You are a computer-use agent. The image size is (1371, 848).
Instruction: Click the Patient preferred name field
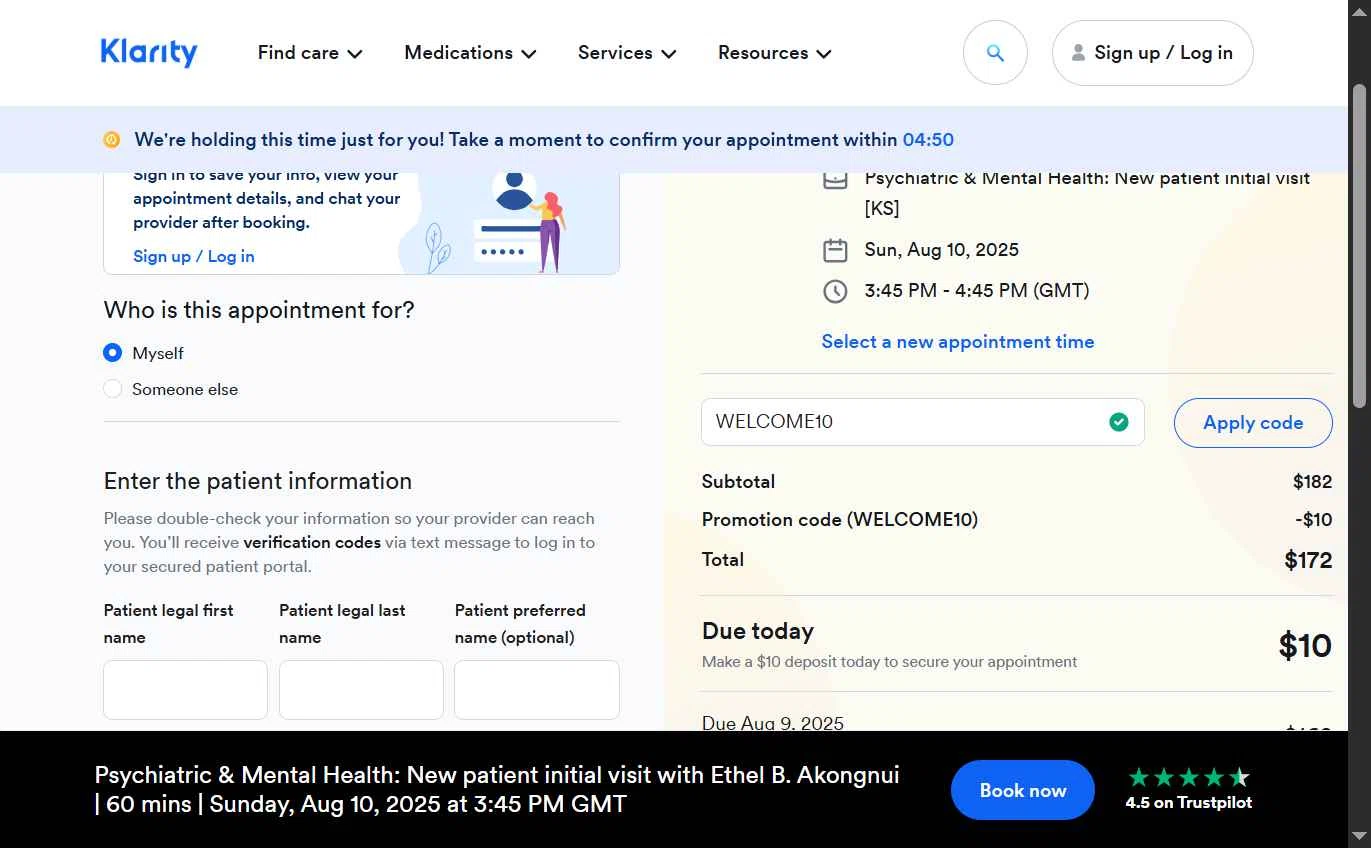pos(537,690)
